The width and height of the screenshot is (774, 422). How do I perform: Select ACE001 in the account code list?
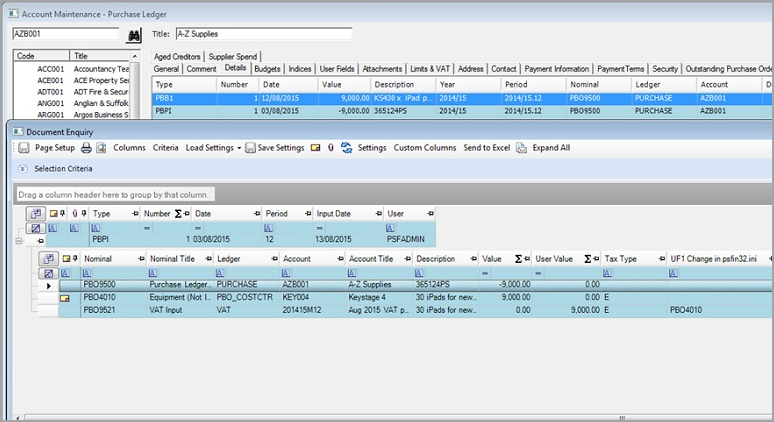(50, 81)
